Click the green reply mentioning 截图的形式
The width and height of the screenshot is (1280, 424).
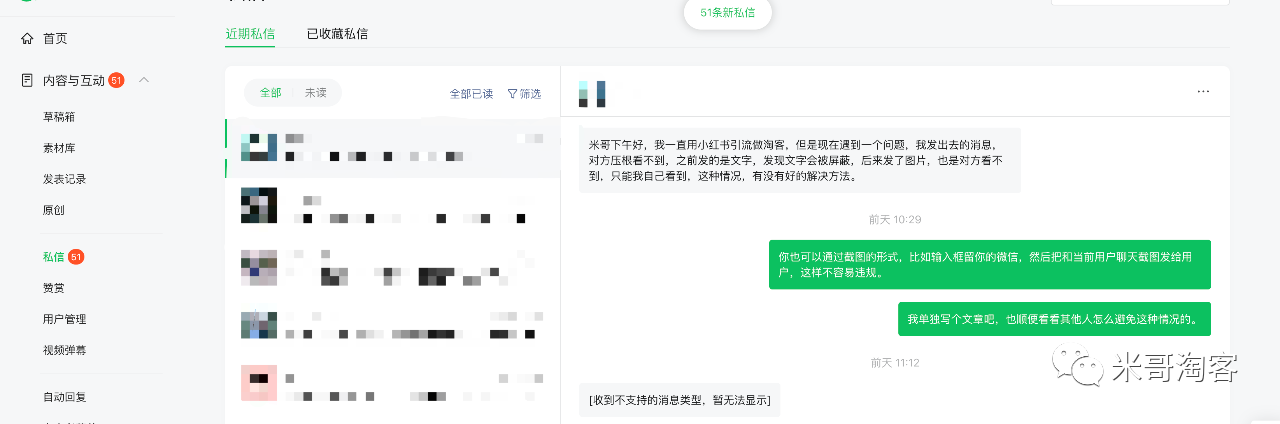tap(989, 264)
